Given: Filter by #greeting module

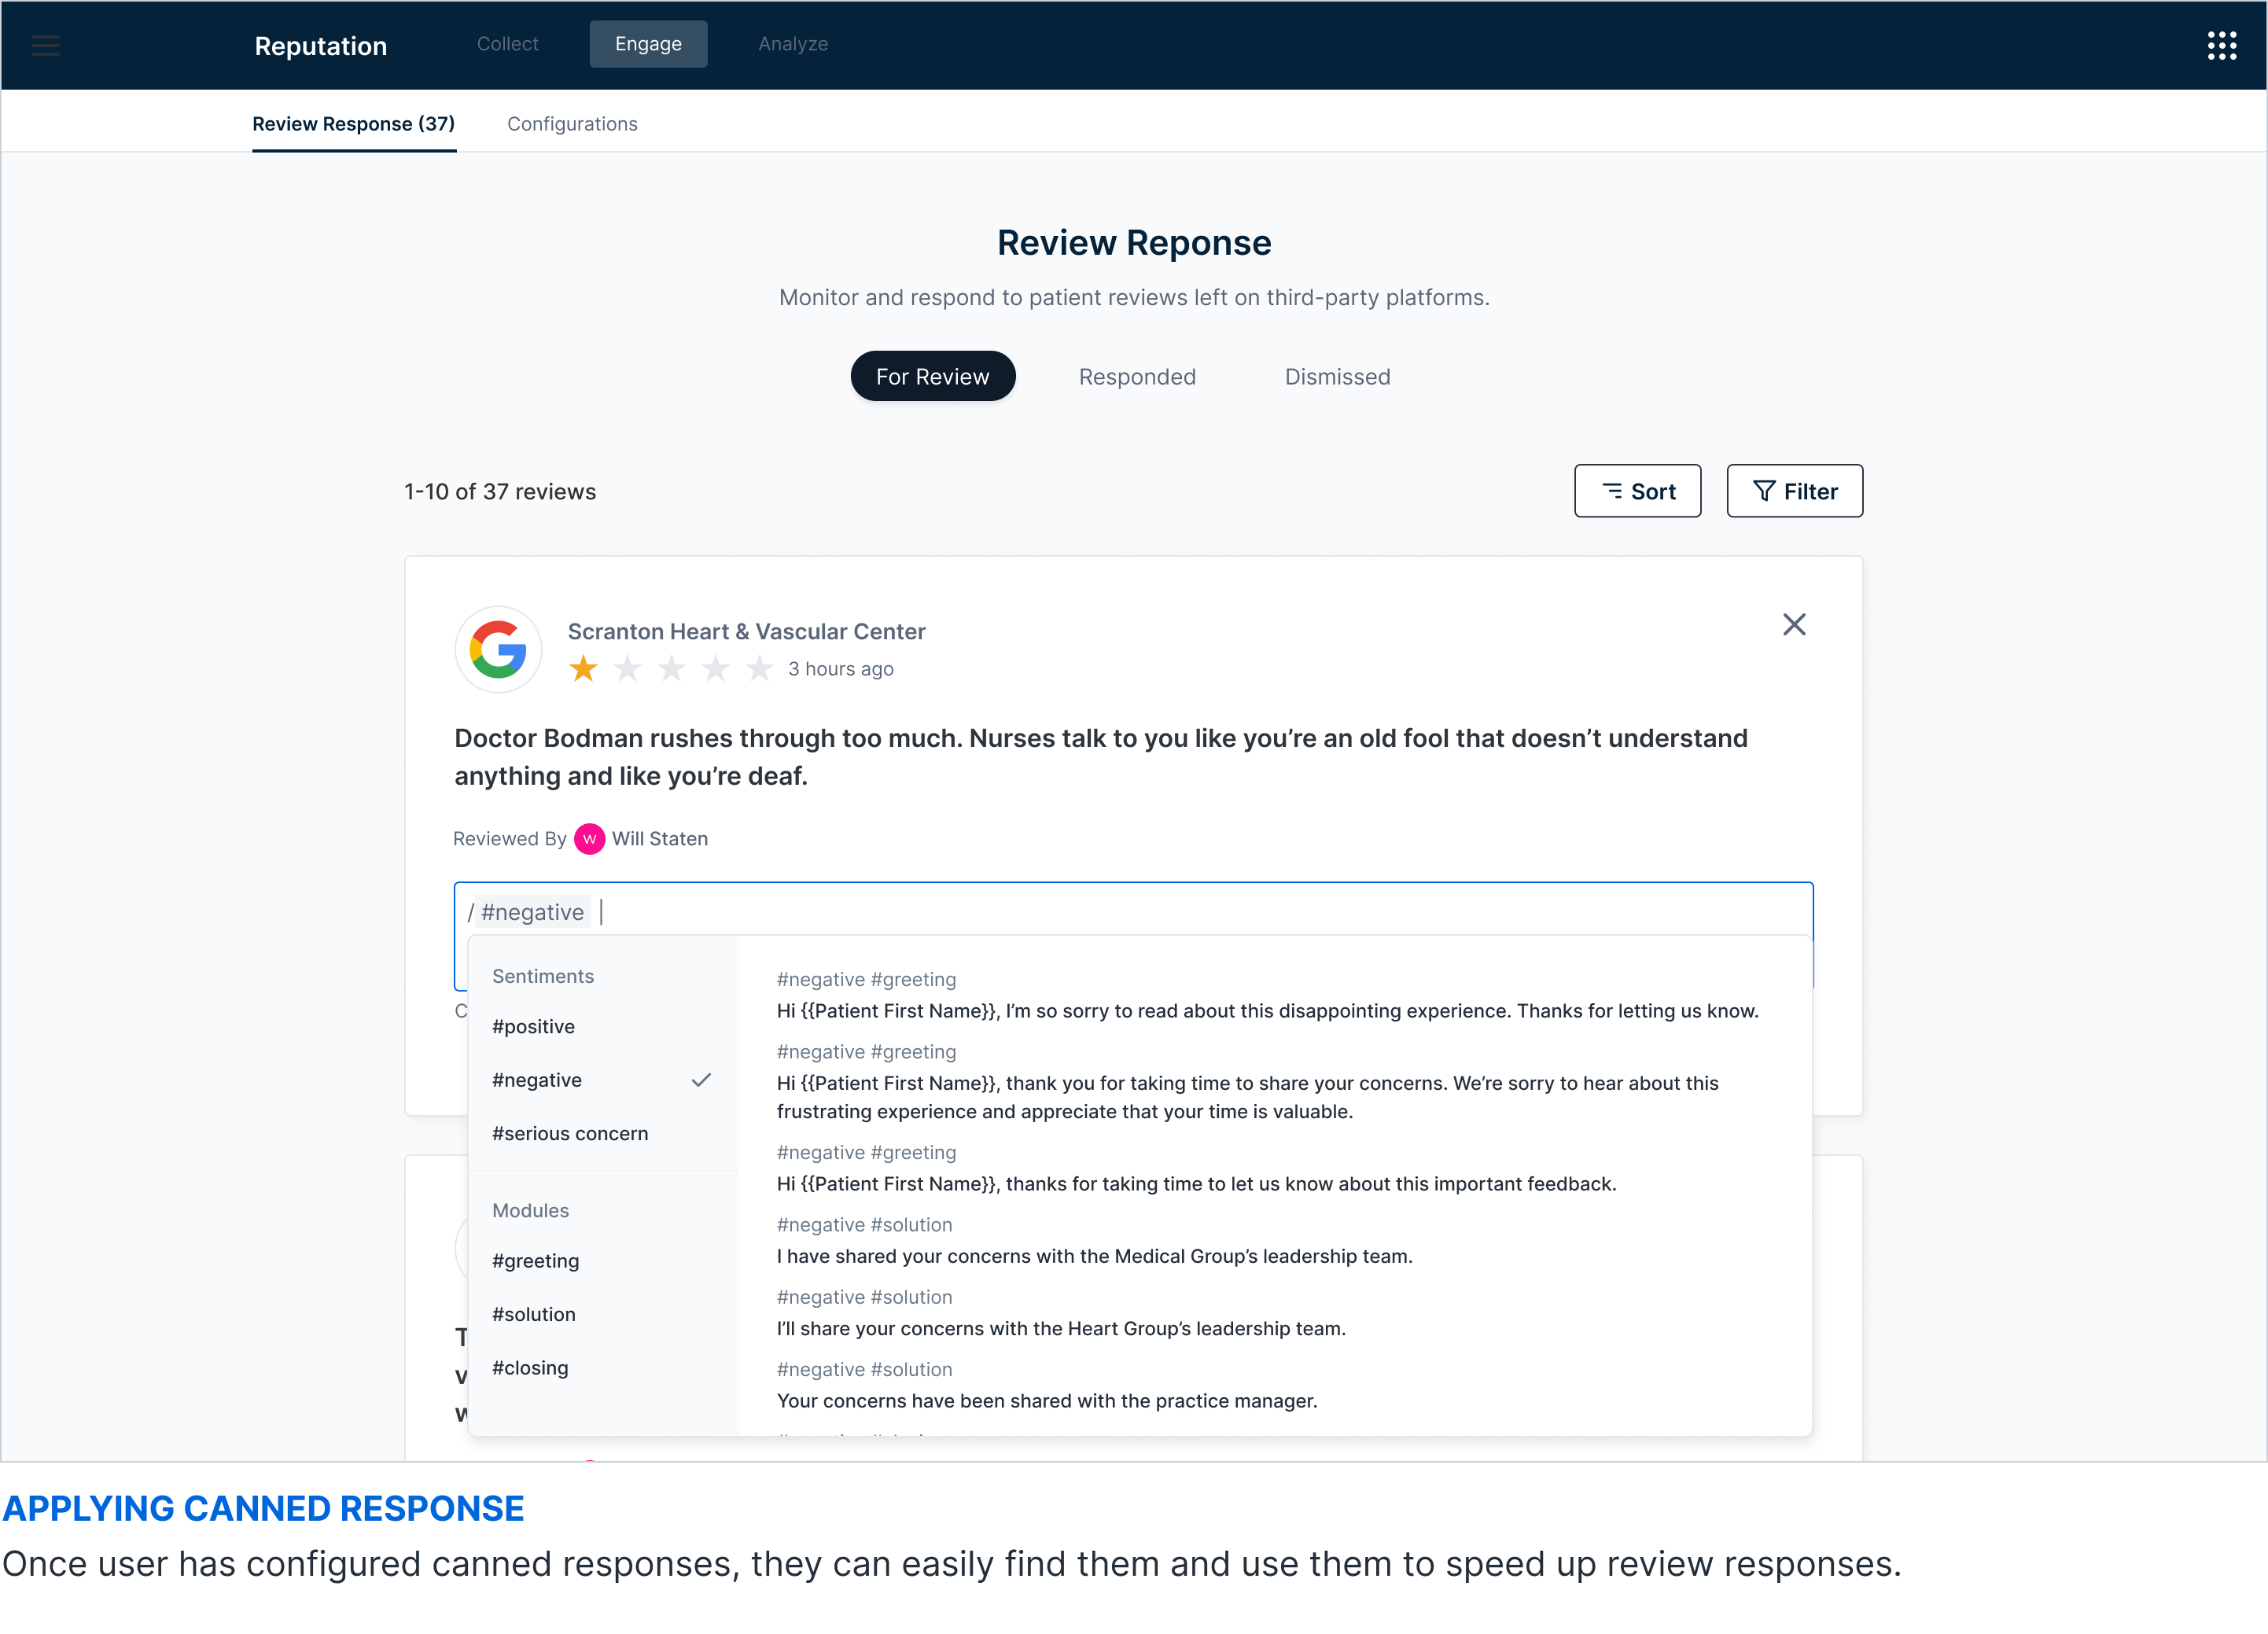Looking at the screenshot, I should 536,1261.
